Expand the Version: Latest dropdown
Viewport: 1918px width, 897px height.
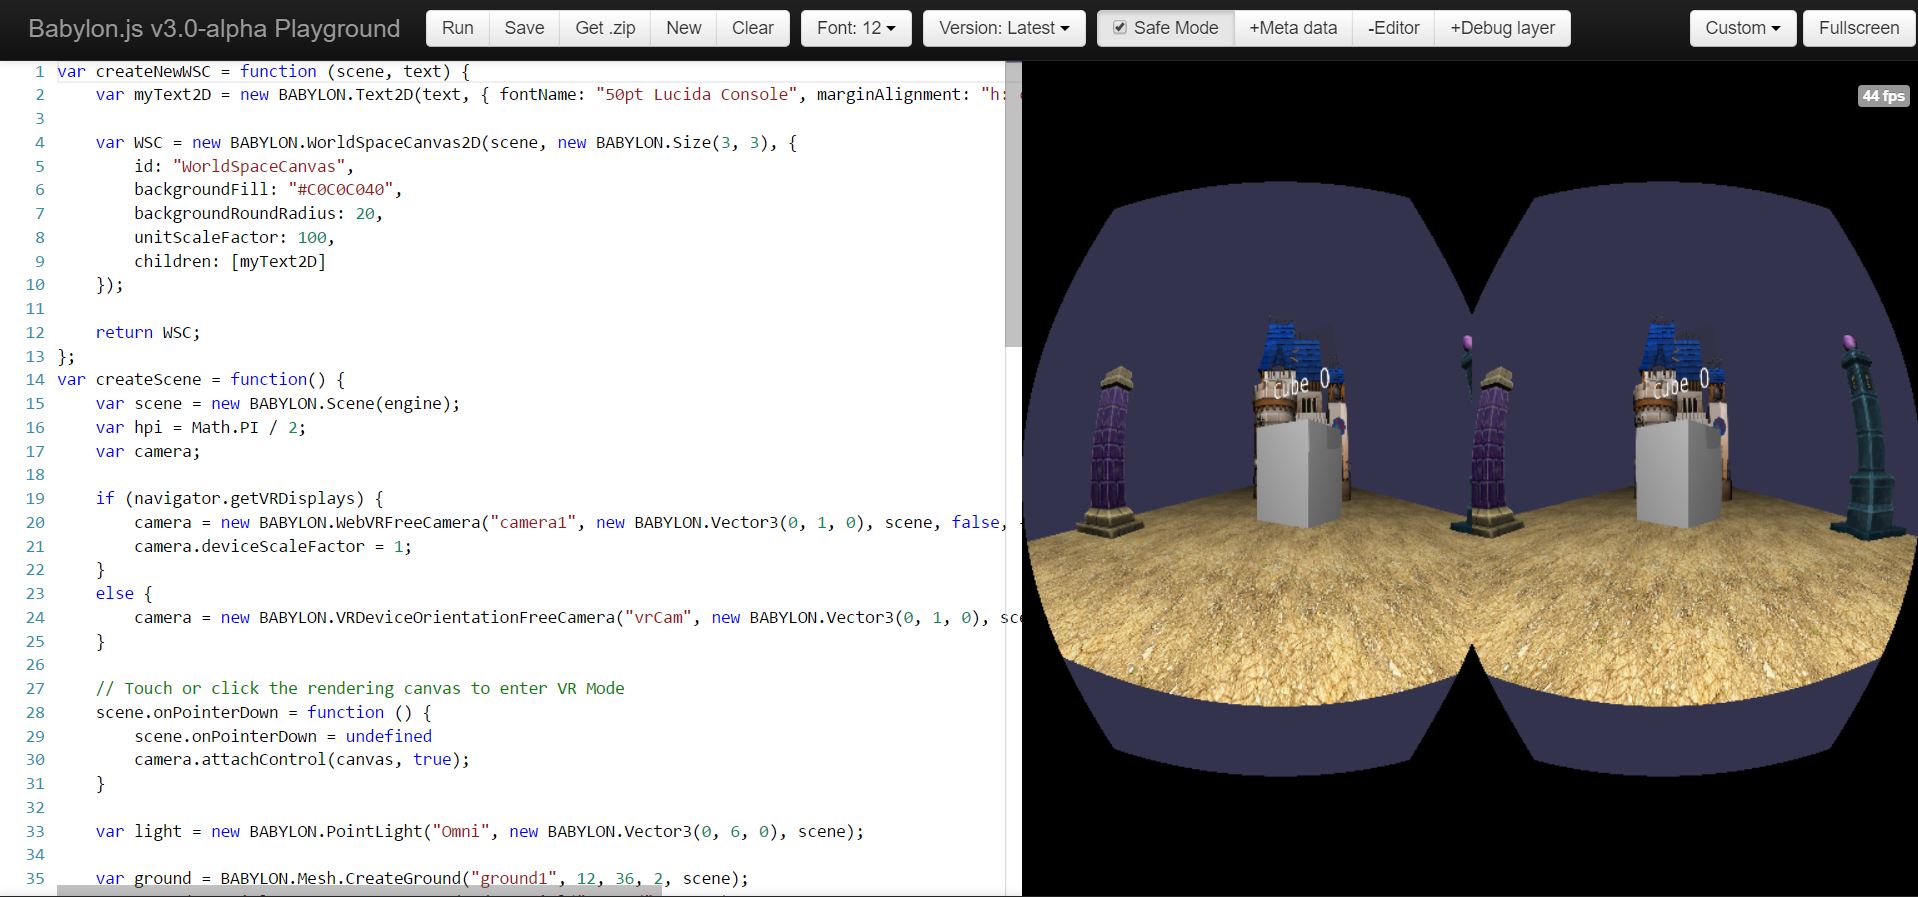[x=1004, y=28]
